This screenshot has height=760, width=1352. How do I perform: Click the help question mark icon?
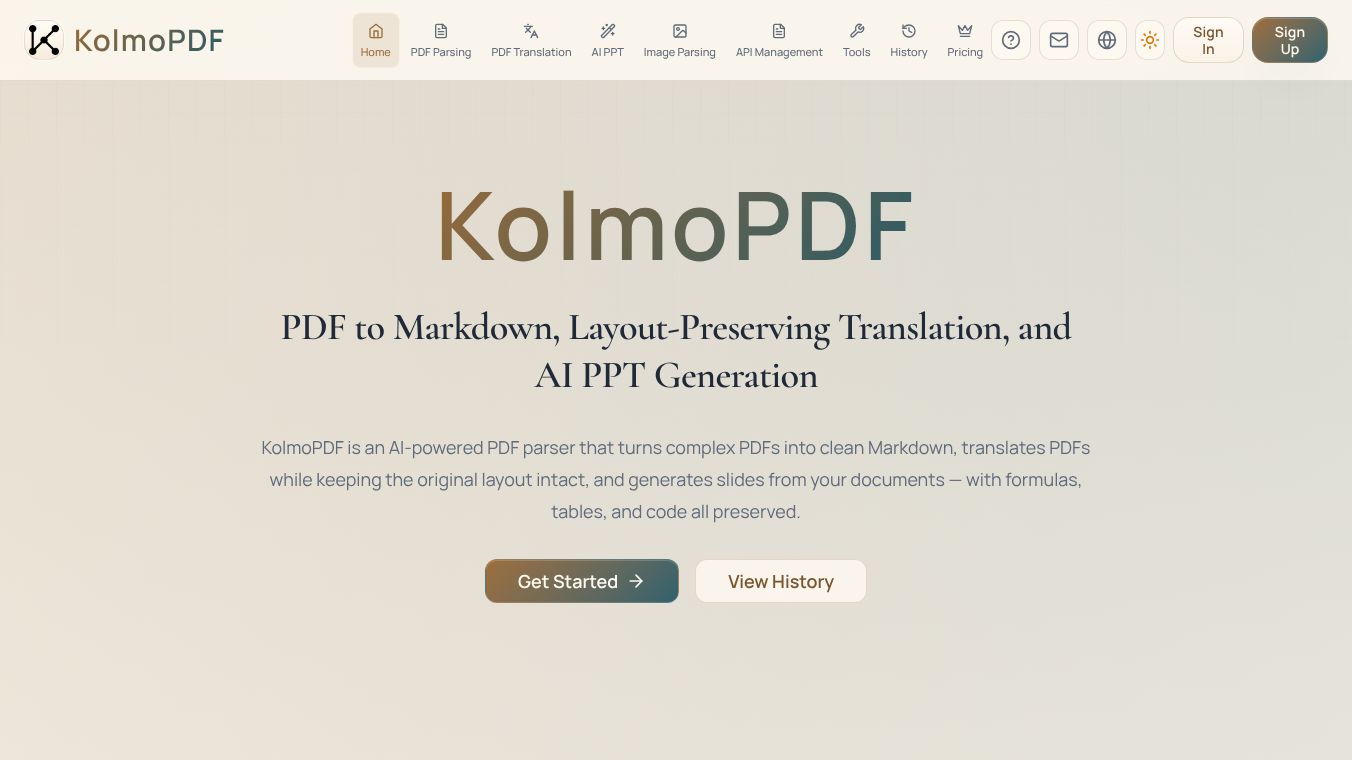[1011, 40]
